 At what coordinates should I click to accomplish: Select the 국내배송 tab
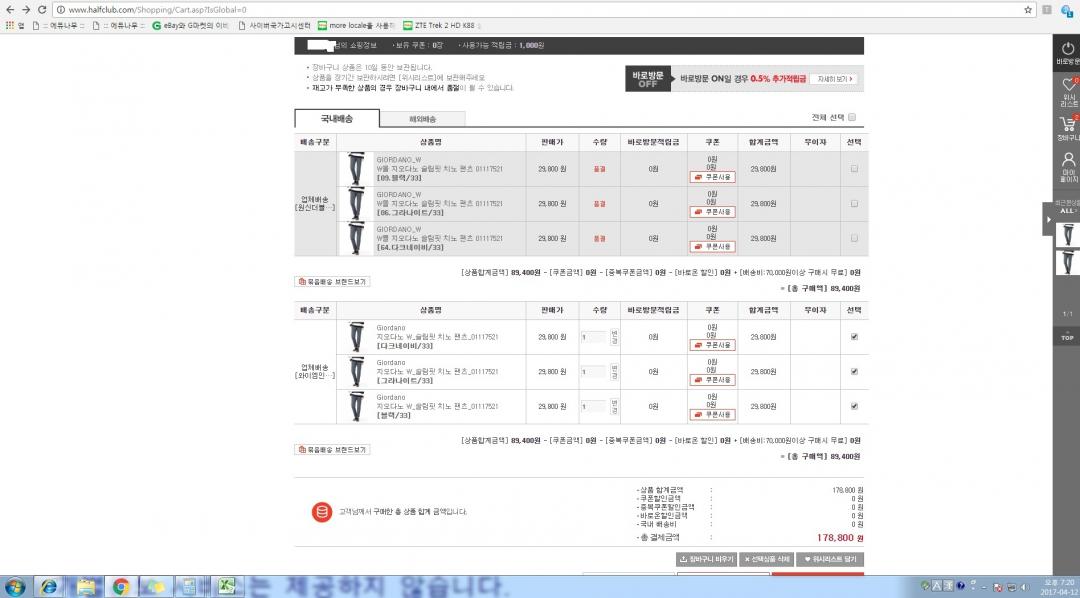click(337, 118)
